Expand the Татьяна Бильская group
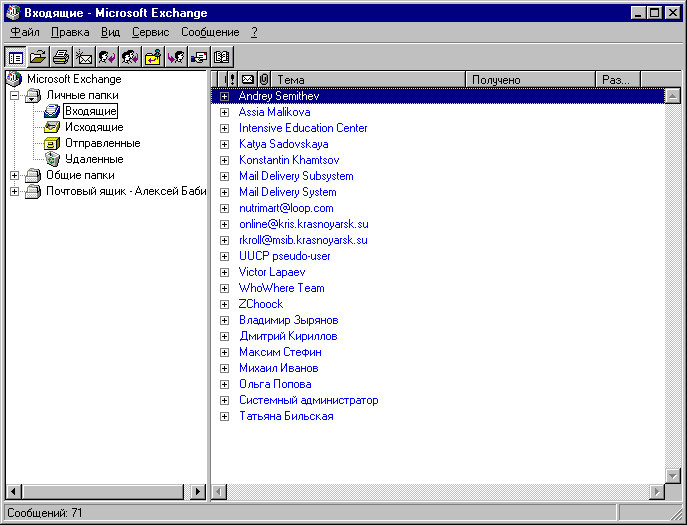This screenshot has height=525, width=687. point(224,416)
